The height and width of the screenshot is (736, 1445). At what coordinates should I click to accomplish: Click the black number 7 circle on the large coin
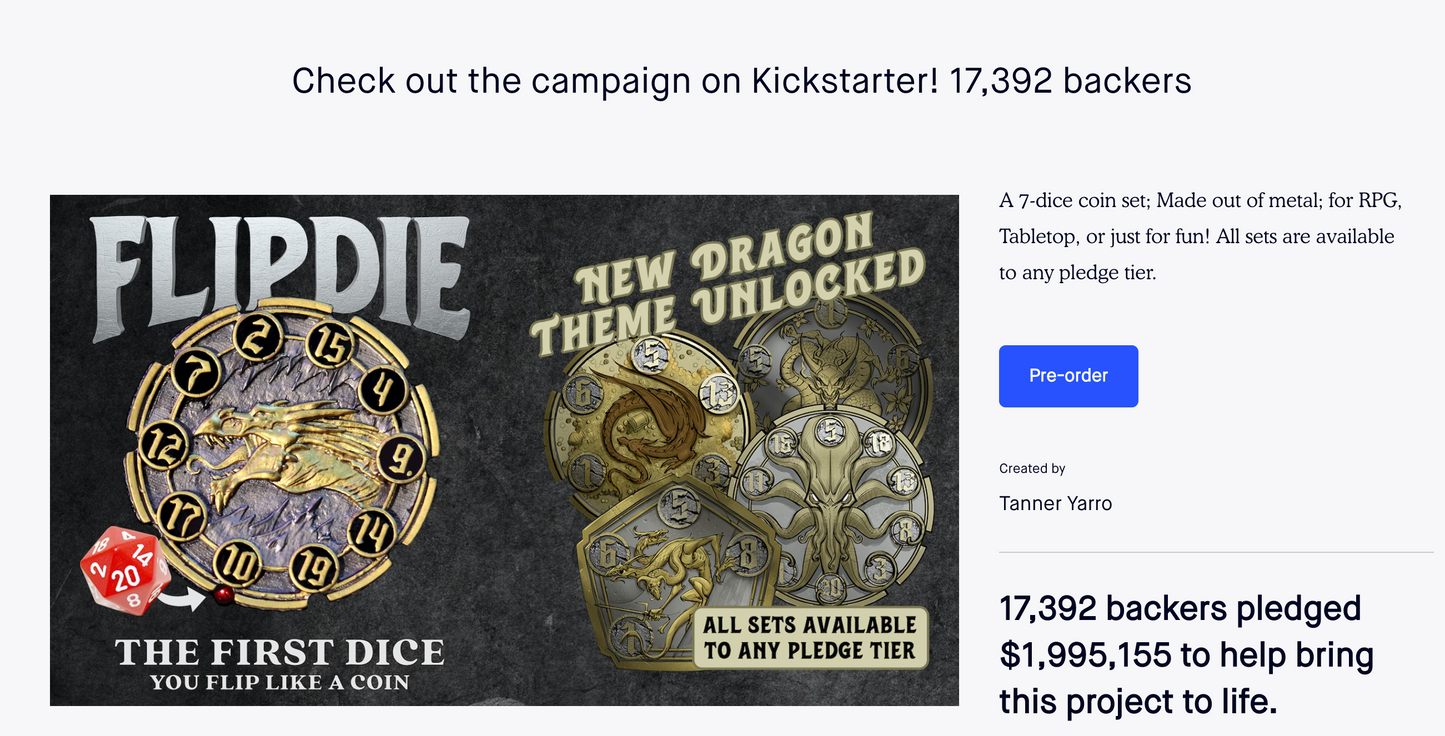coord(195,374)
